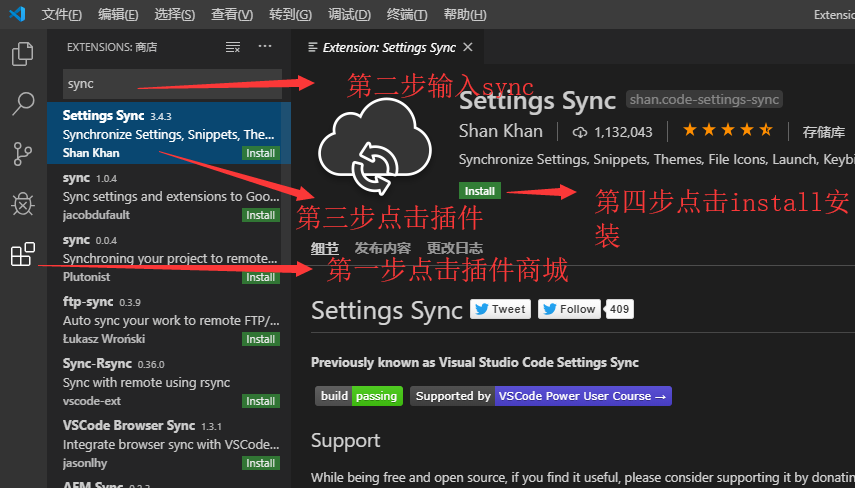Click the Support heading
855x488 pixels.
pos(346,441)
